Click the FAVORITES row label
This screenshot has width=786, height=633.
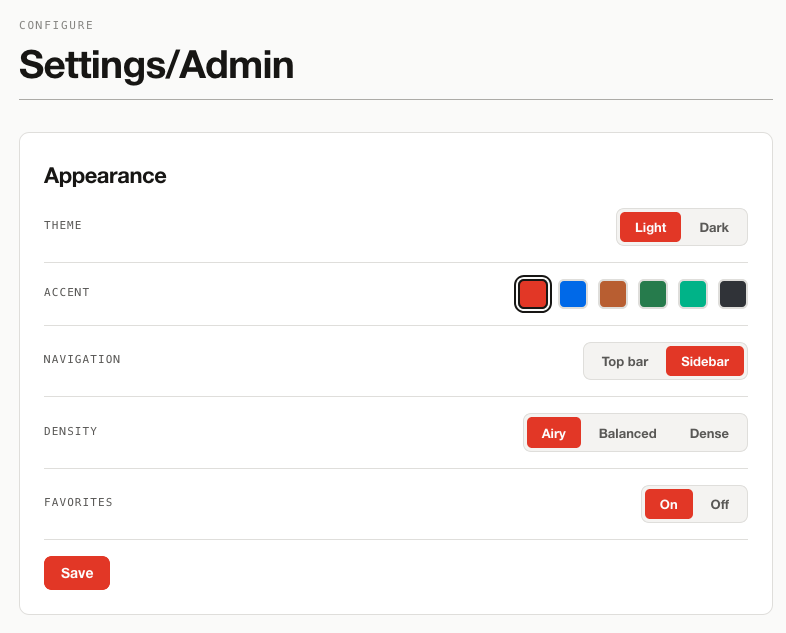78,502
